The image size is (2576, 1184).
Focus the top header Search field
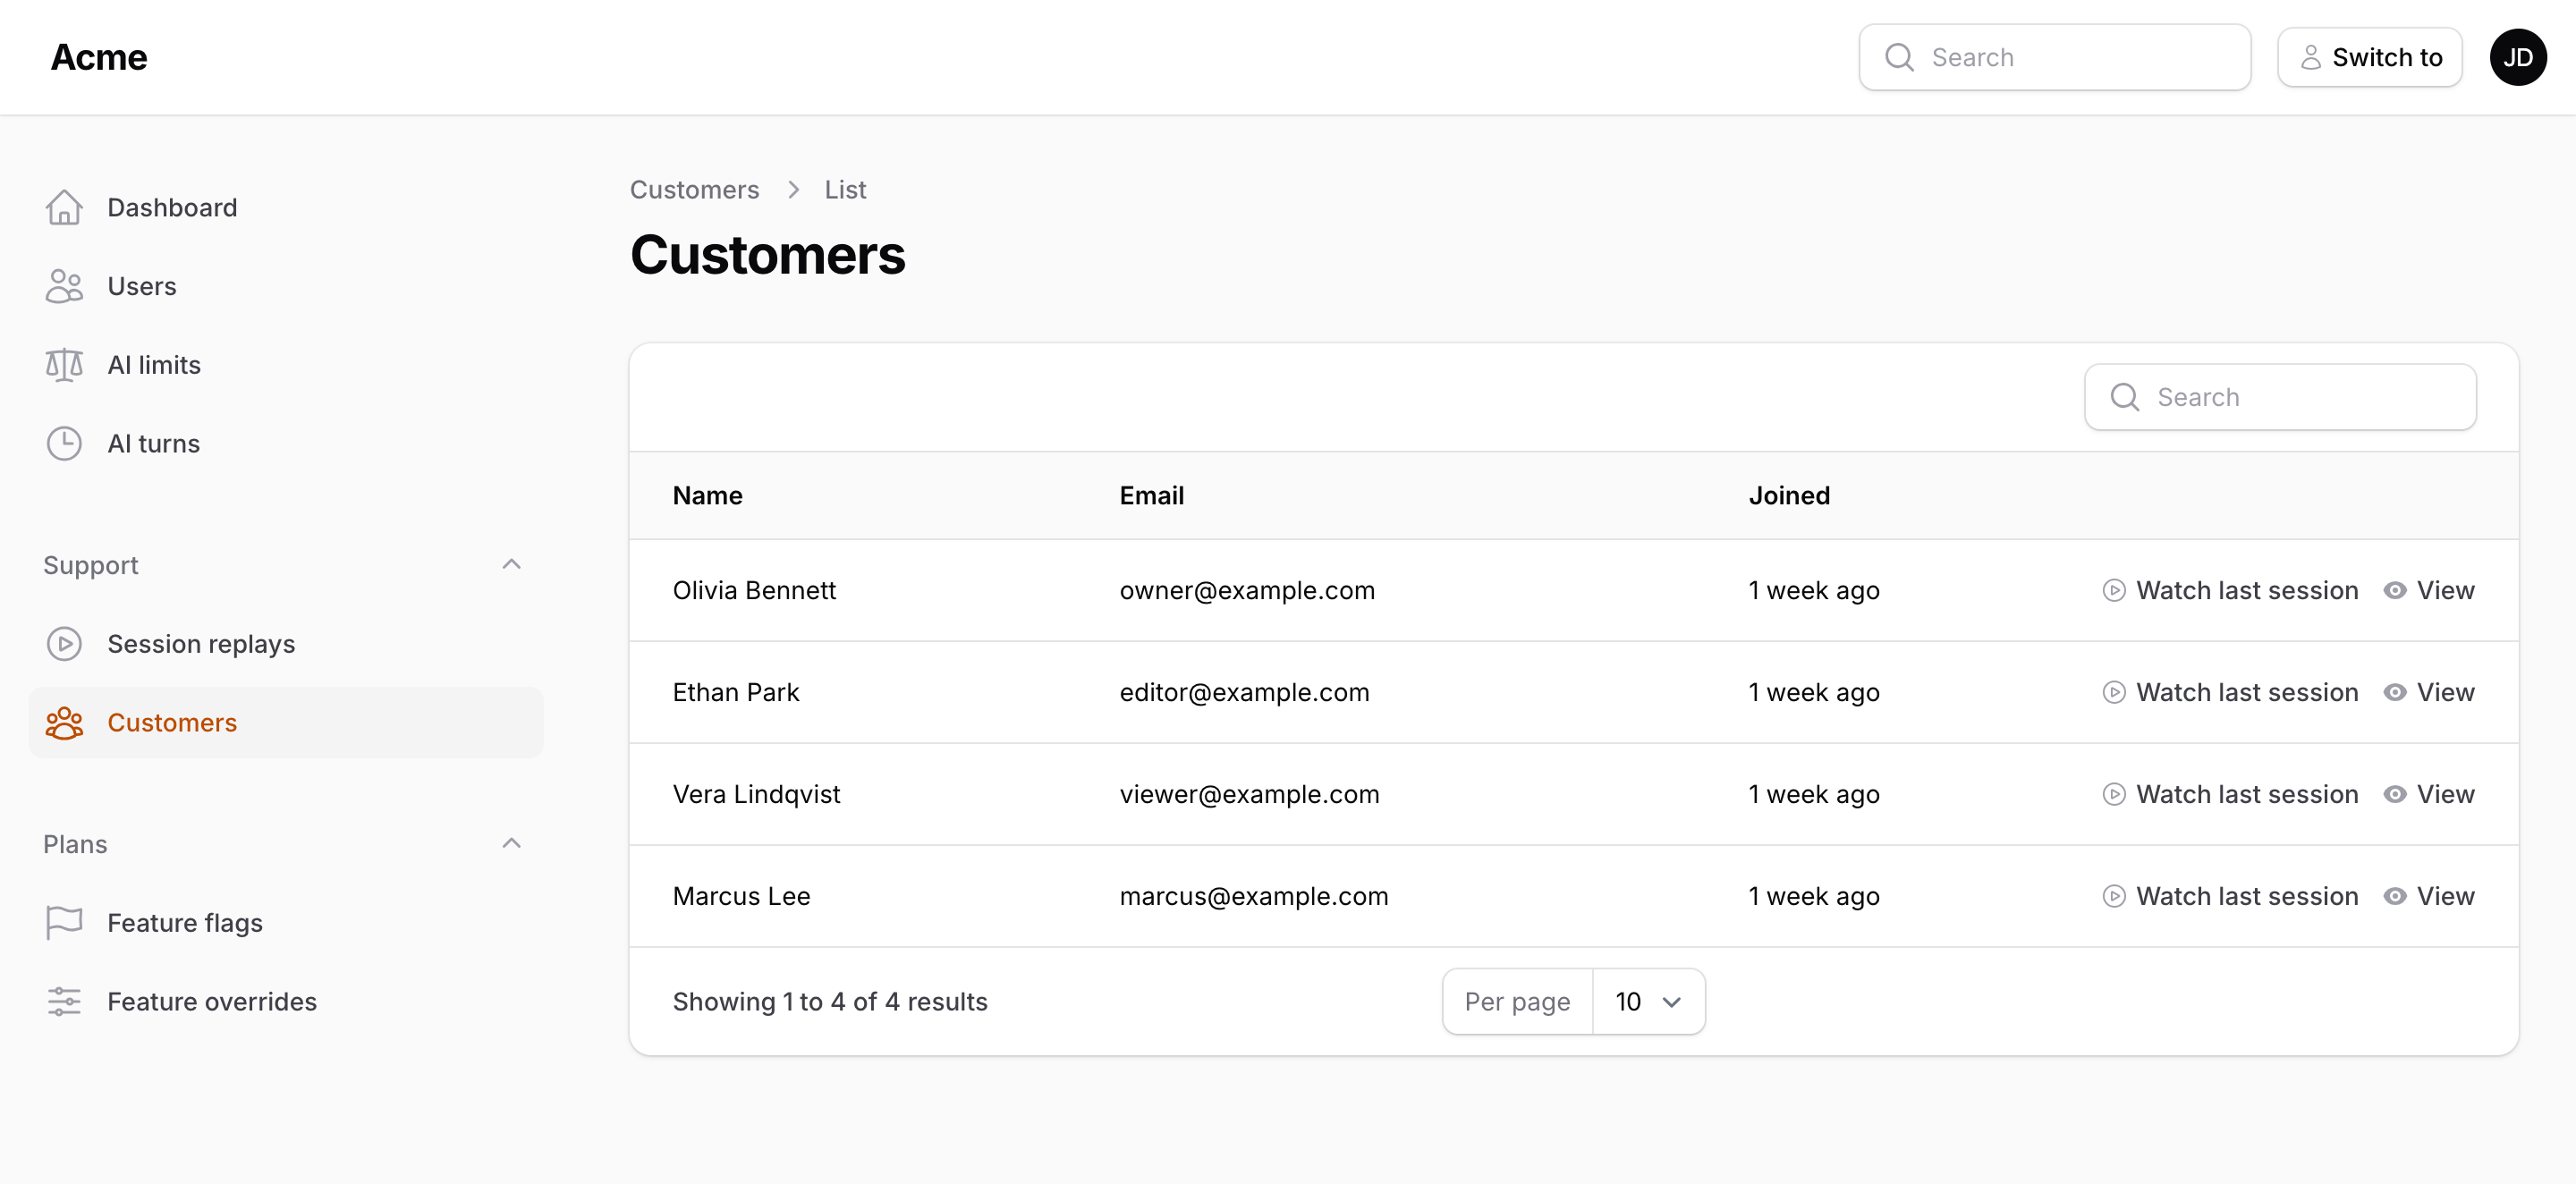2055,57
